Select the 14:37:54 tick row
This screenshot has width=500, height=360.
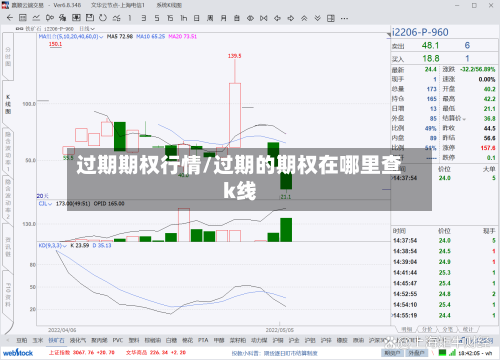pyautogui.click(x=444, y=240)
